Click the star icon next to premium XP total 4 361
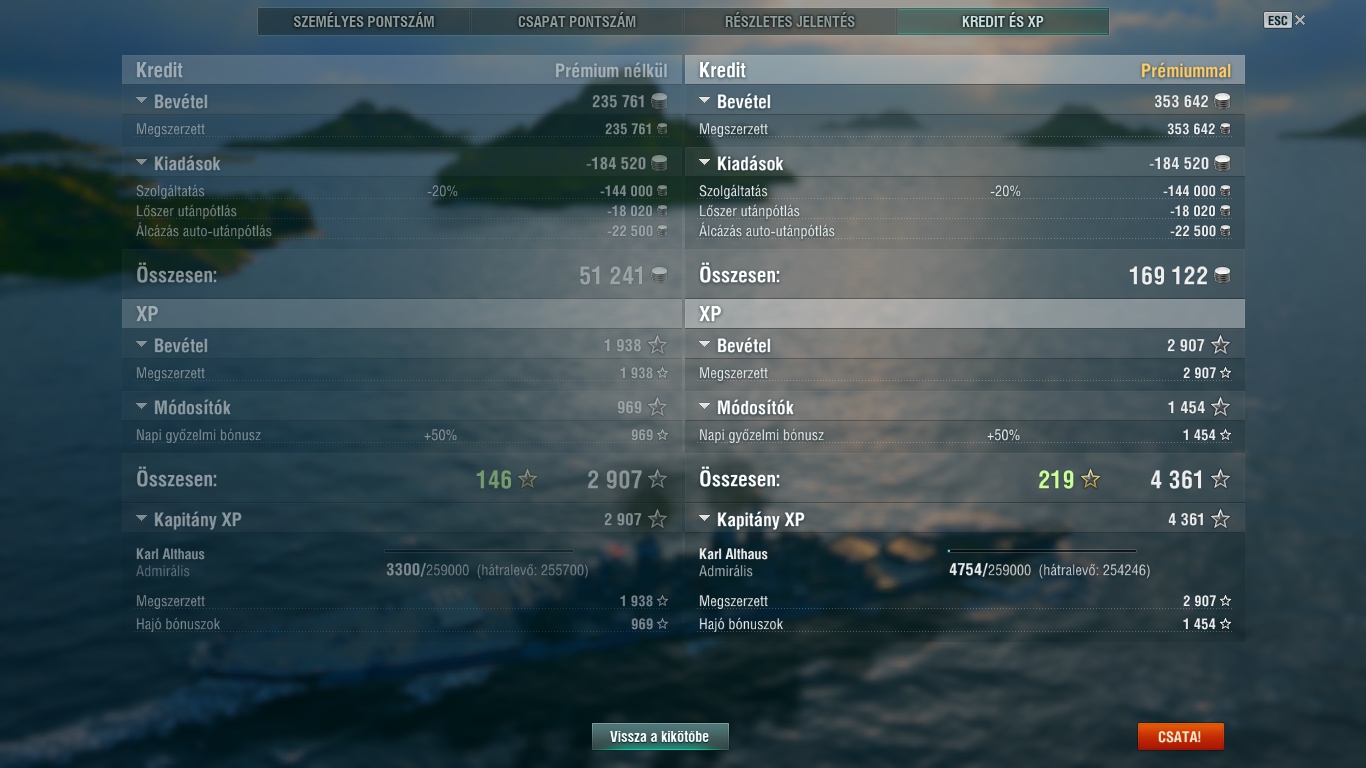 click(1220, 479)
